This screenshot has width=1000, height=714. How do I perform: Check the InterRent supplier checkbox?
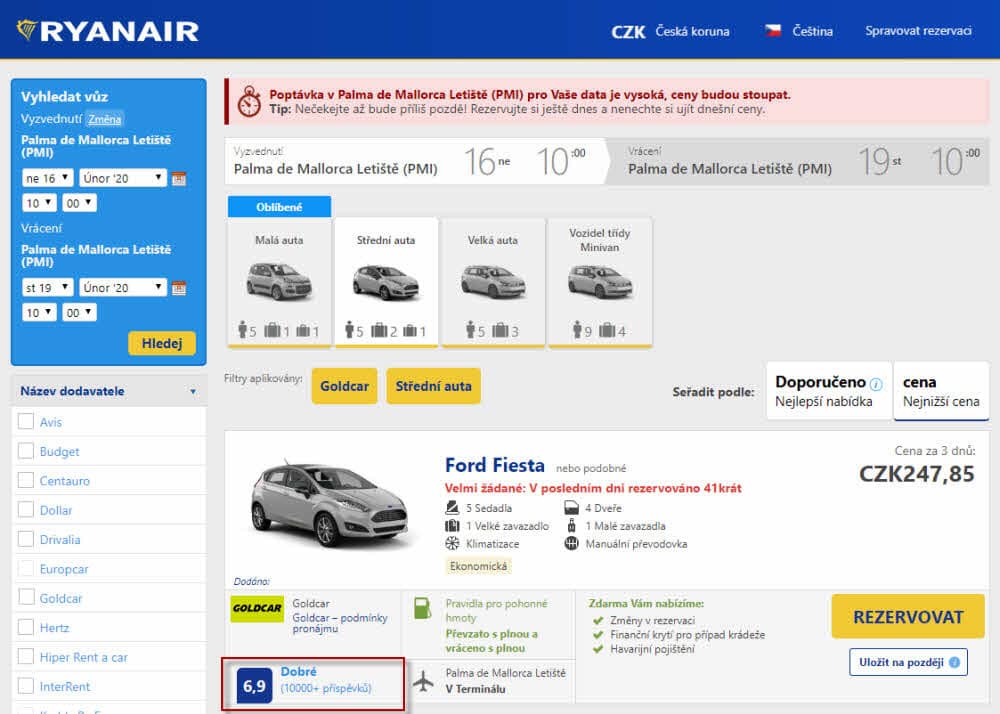click(x=26, y=685)
